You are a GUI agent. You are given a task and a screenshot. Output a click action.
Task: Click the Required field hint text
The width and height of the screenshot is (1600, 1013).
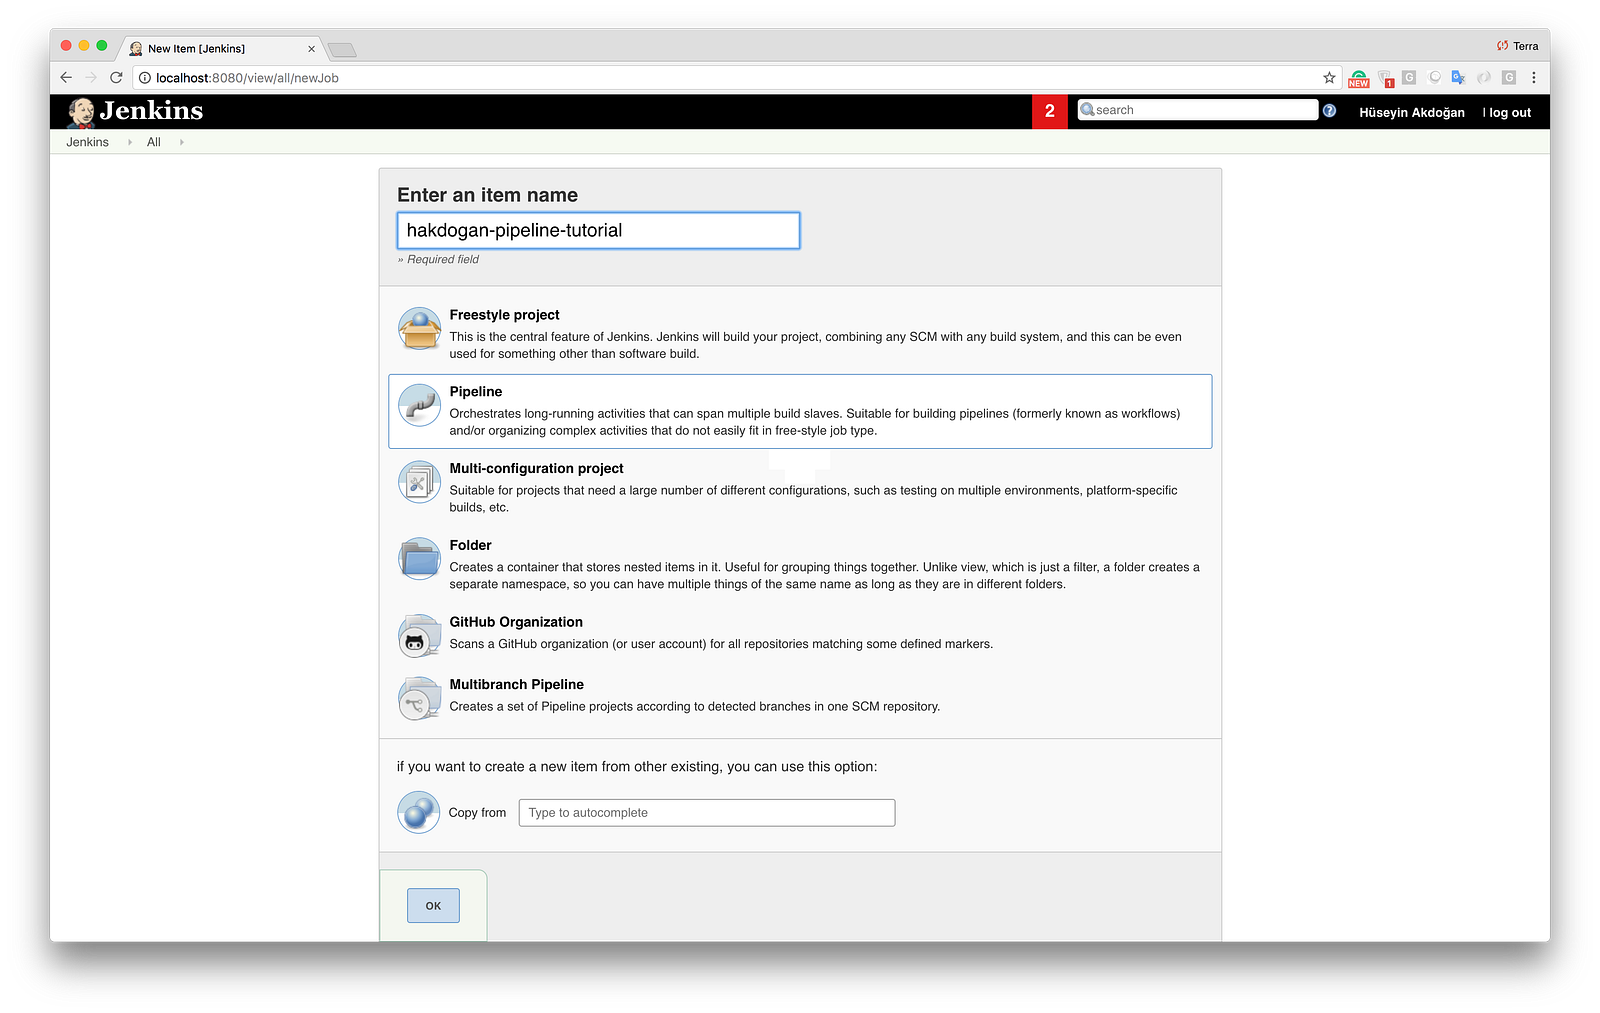point(438,259)
